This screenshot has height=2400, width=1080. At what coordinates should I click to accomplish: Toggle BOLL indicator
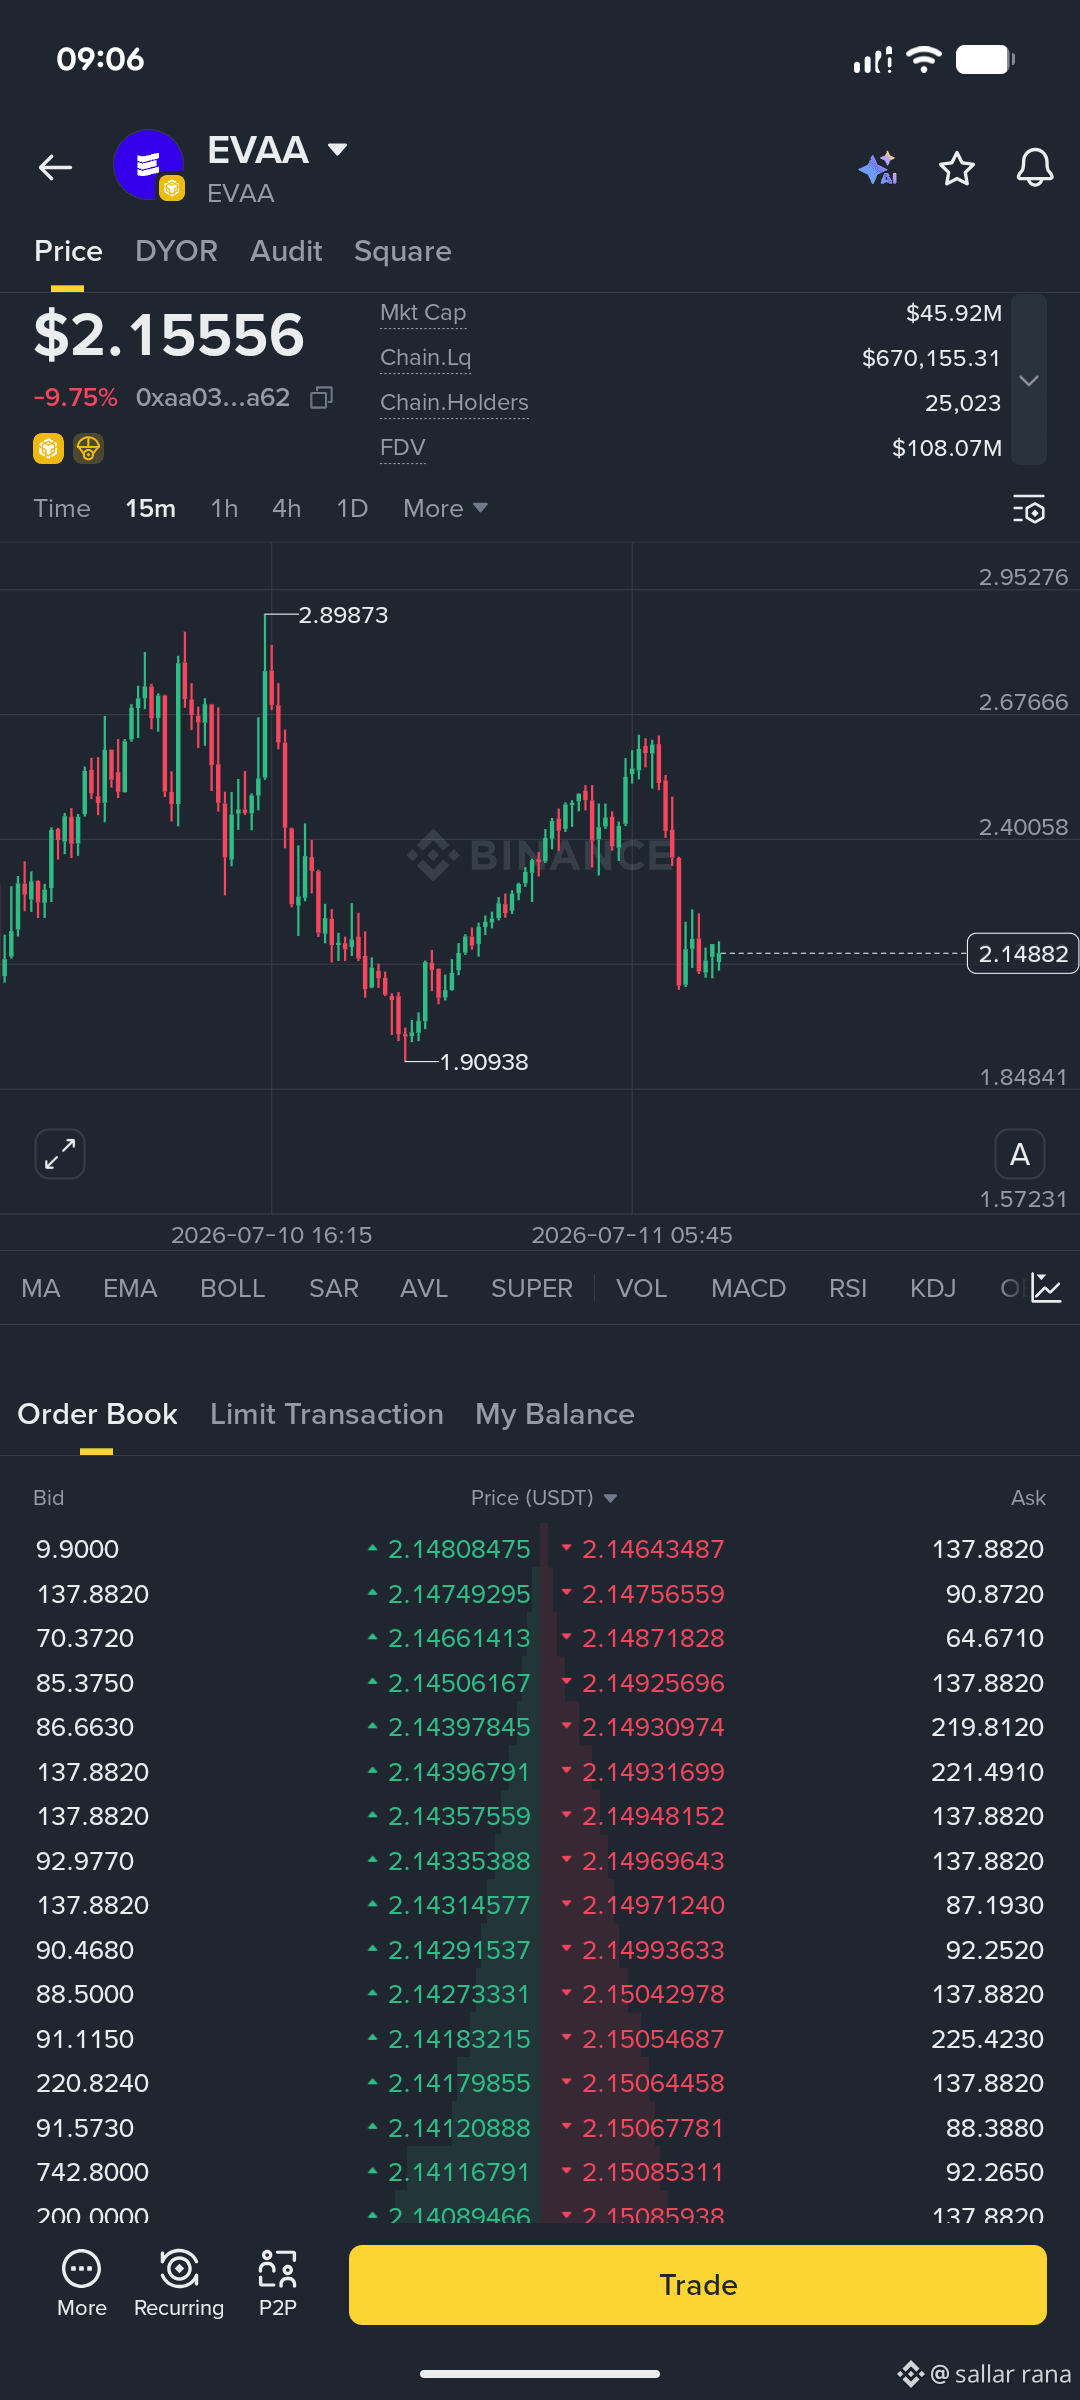(232, 1288)
